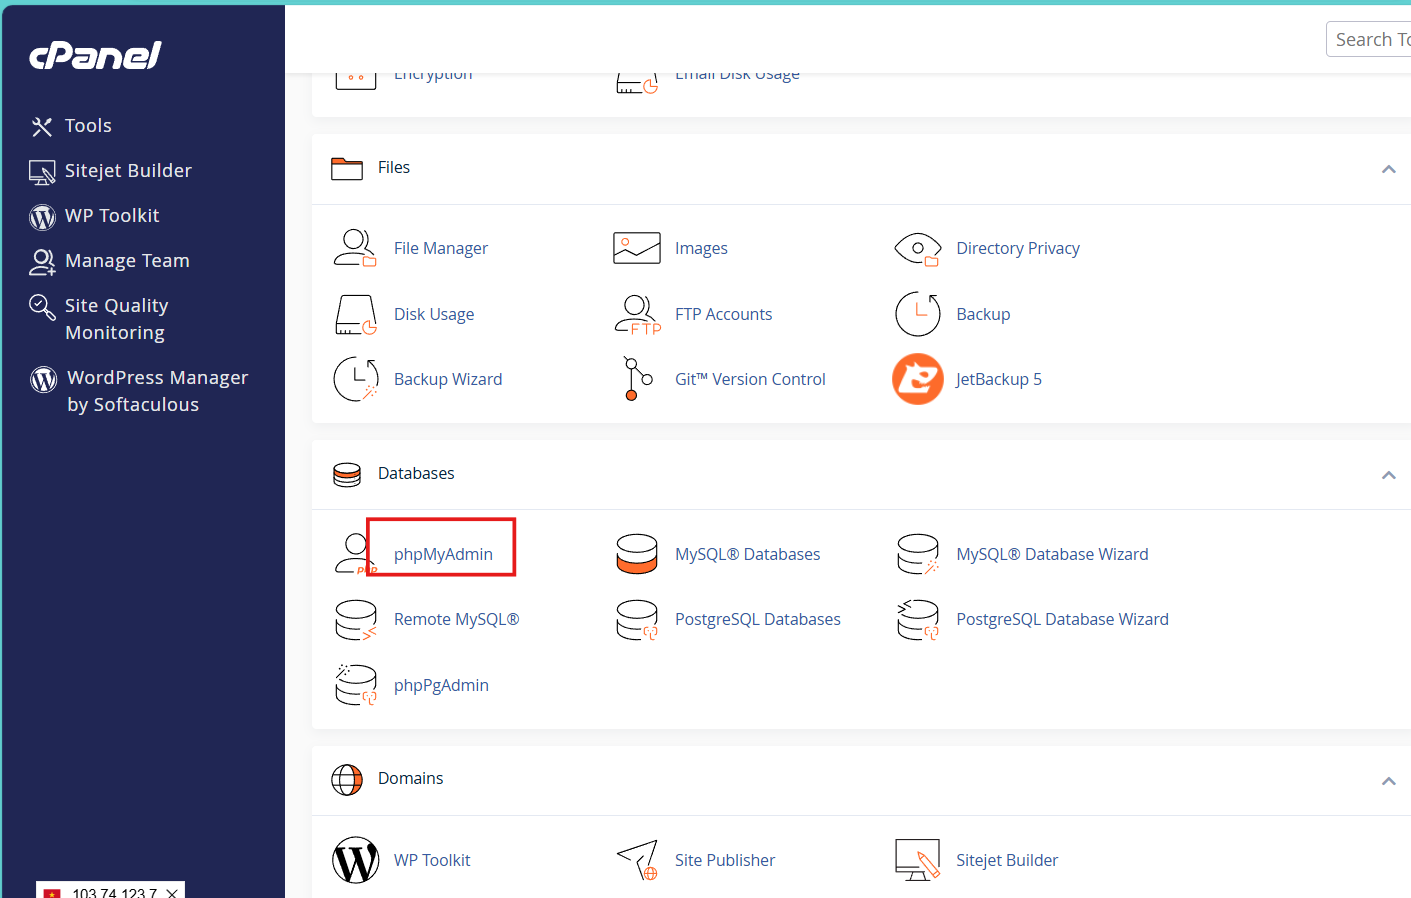
Task: Click the Files section heading
Action: (394, 167)
